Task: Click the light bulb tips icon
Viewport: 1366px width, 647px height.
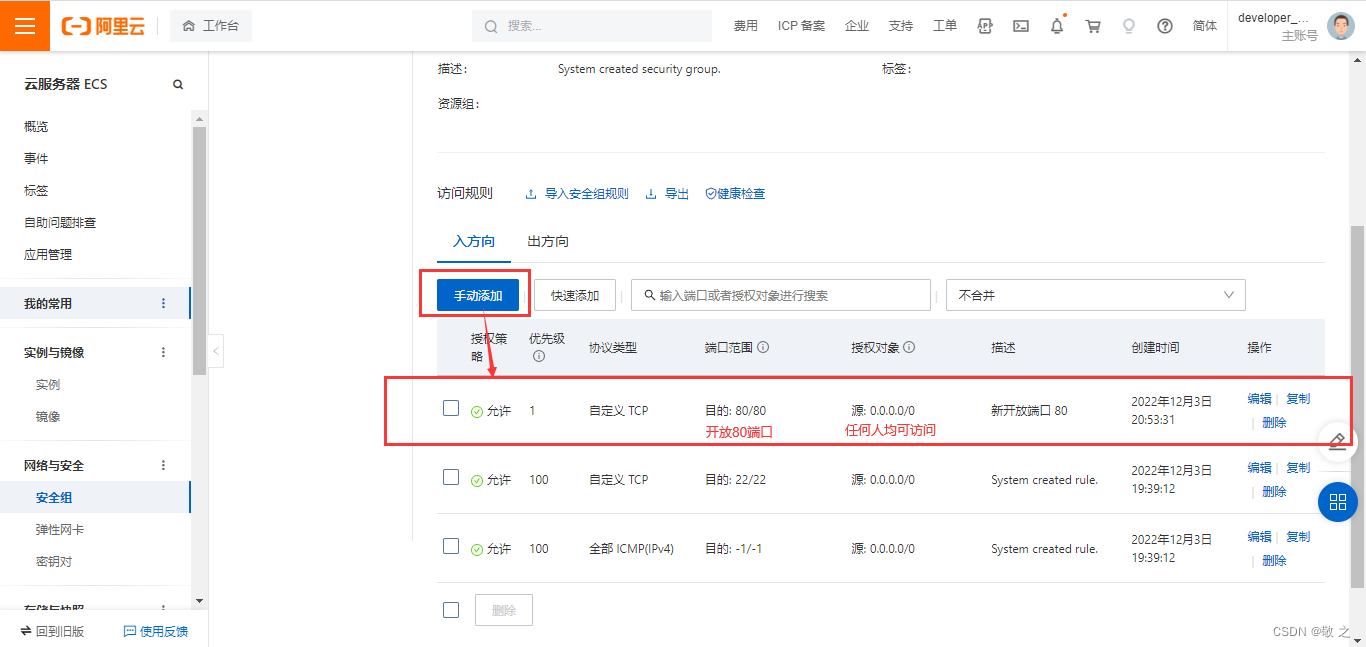Action: (x=1129, y=26)
